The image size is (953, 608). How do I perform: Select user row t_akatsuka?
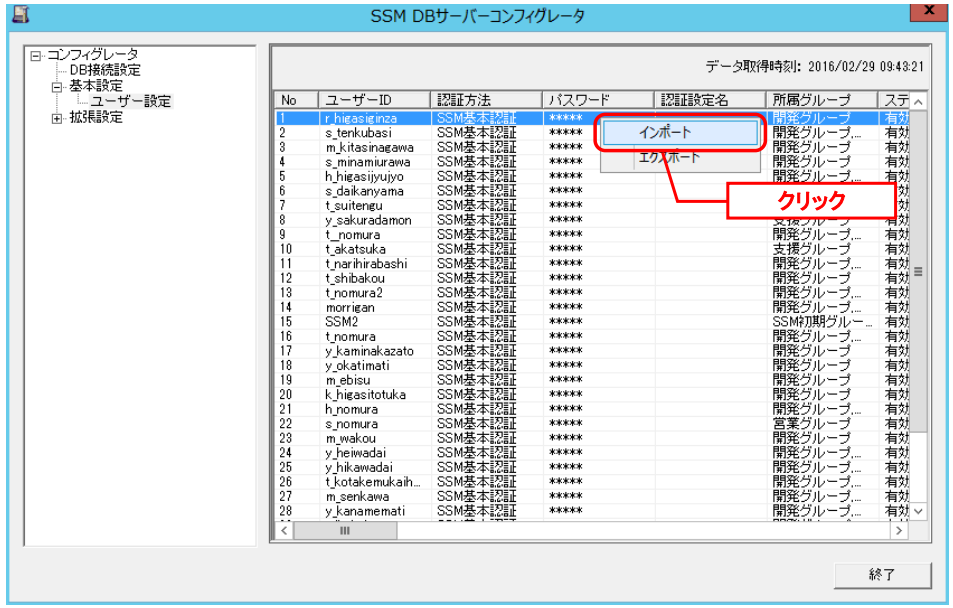click(593, 249)
